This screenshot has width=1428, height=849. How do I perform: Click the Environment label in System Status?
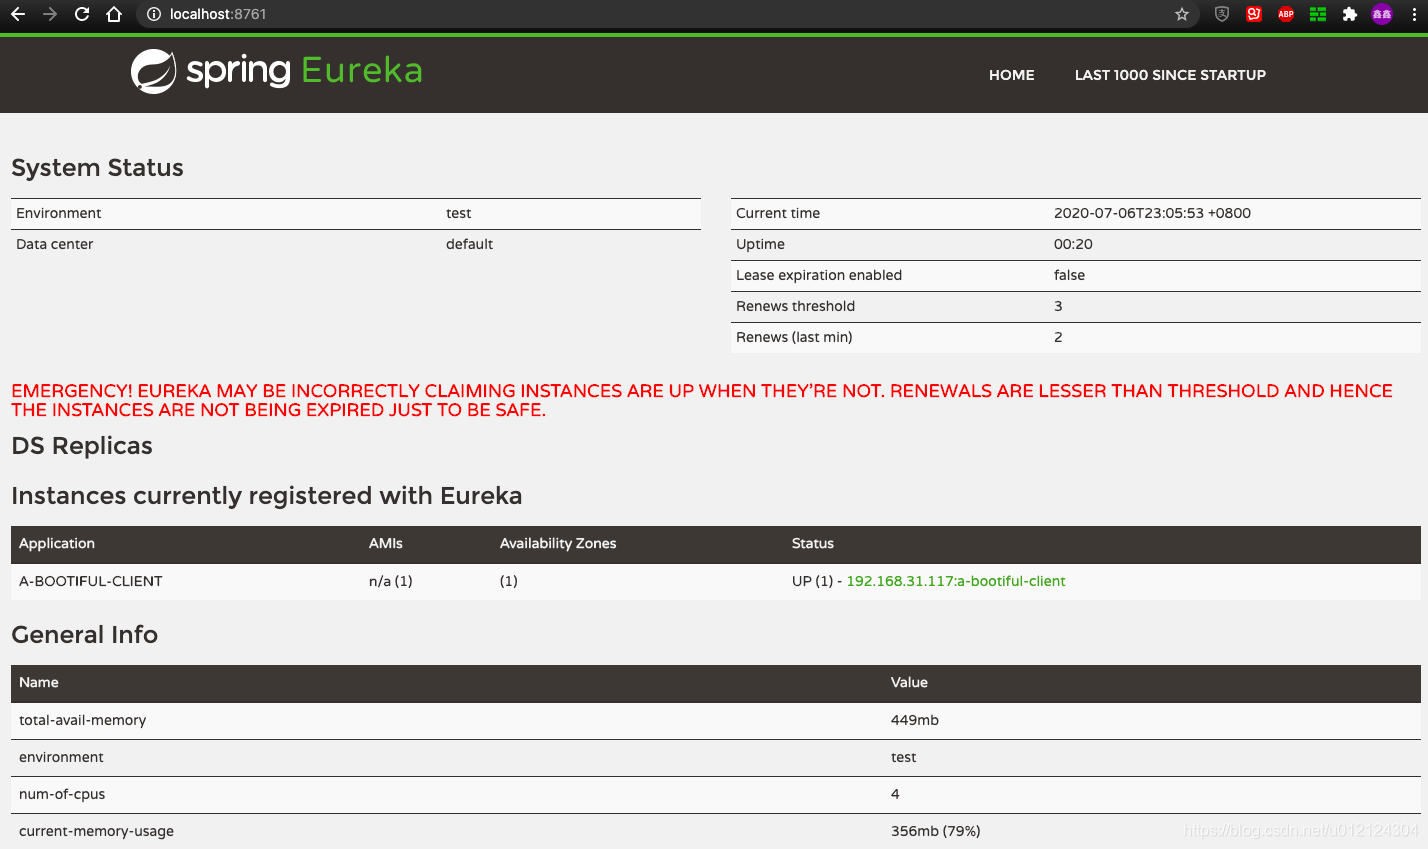click(x=58, y=213)
